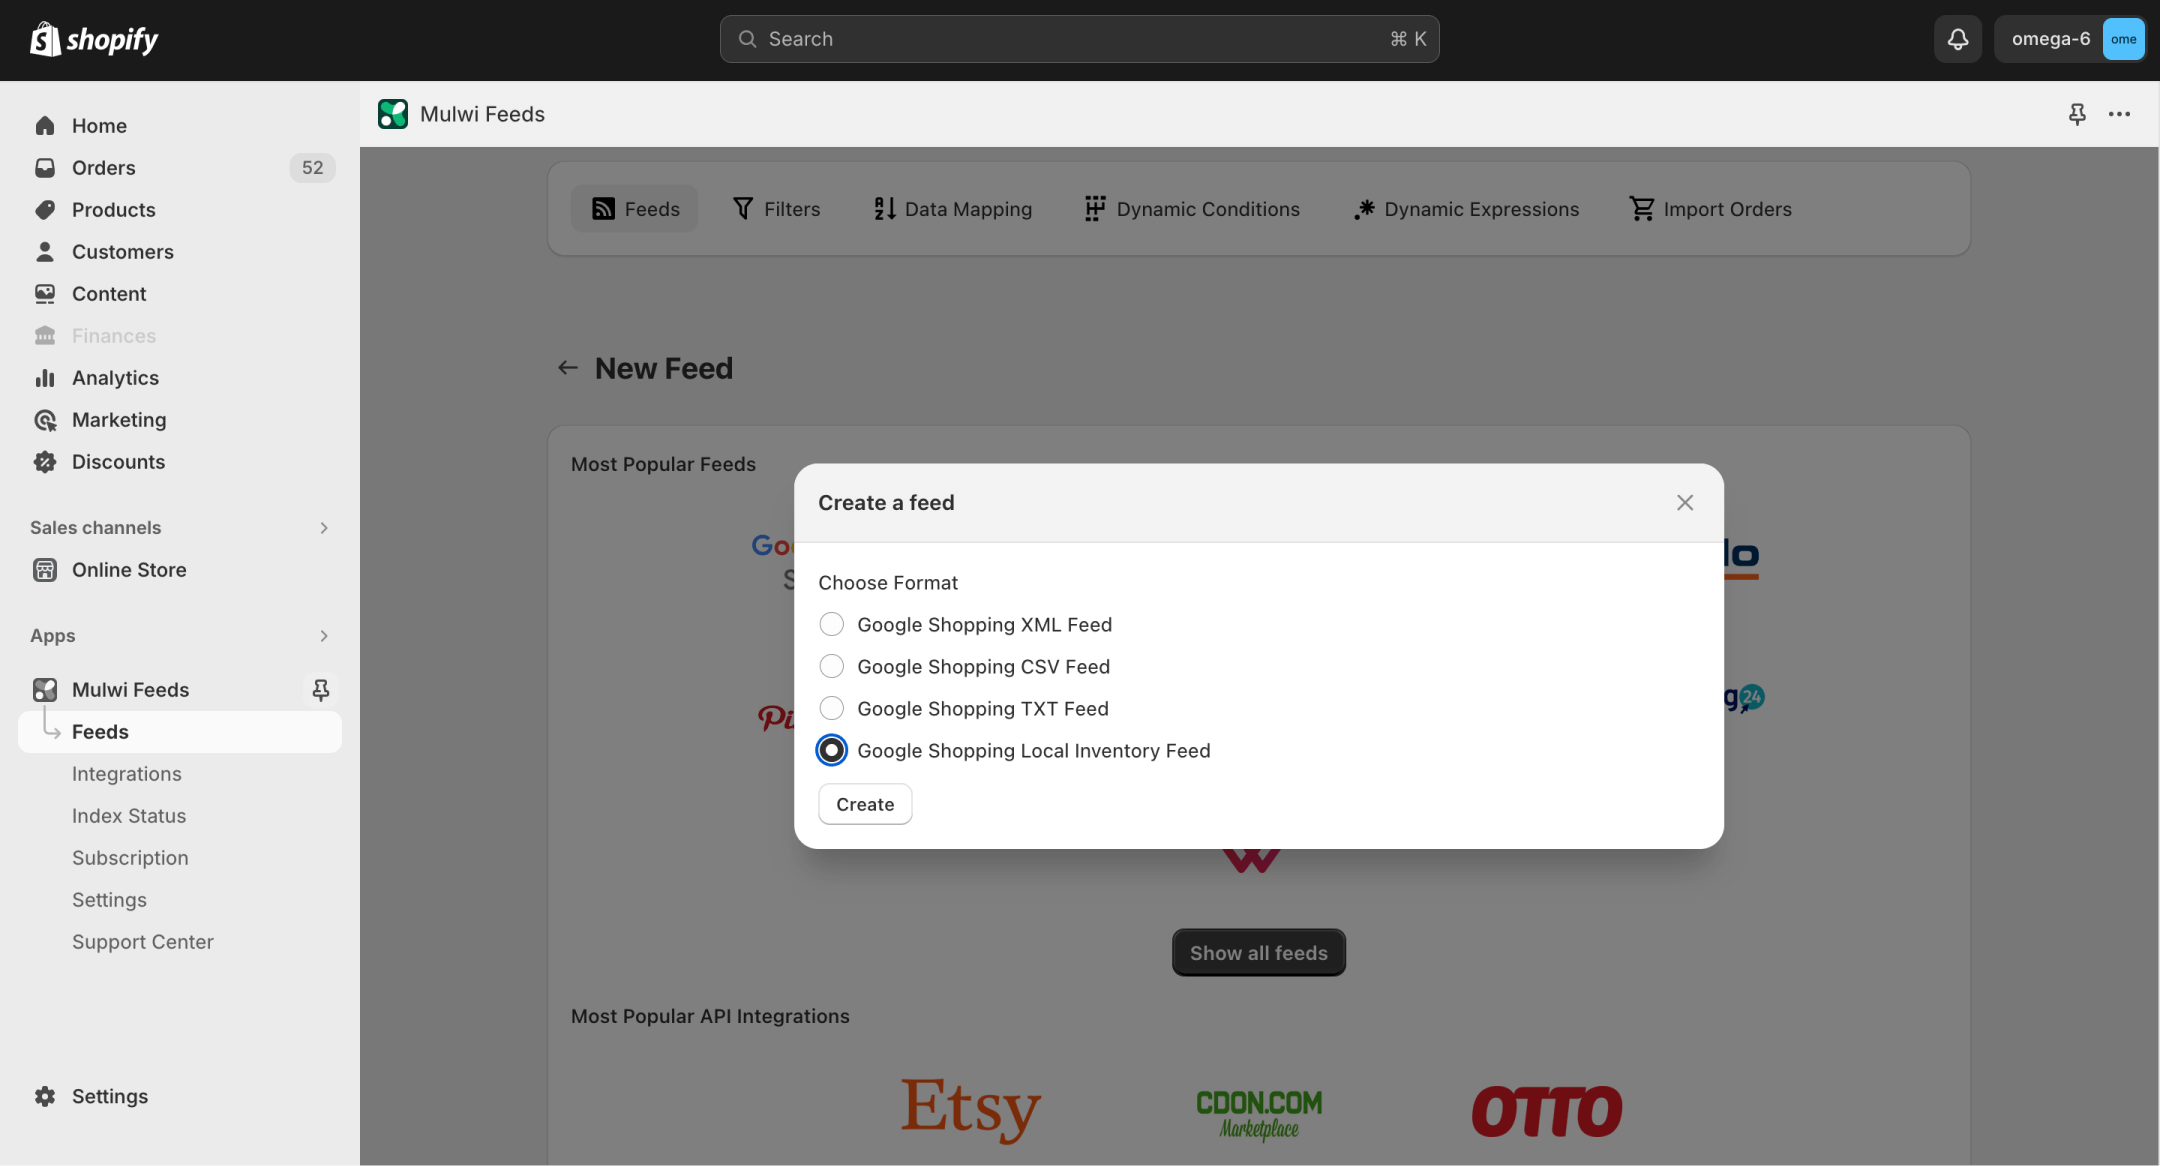The image size is (2160, 1166).
Task: Click the Most Popular Feeds heading
Action: click(x=663, y=464)
